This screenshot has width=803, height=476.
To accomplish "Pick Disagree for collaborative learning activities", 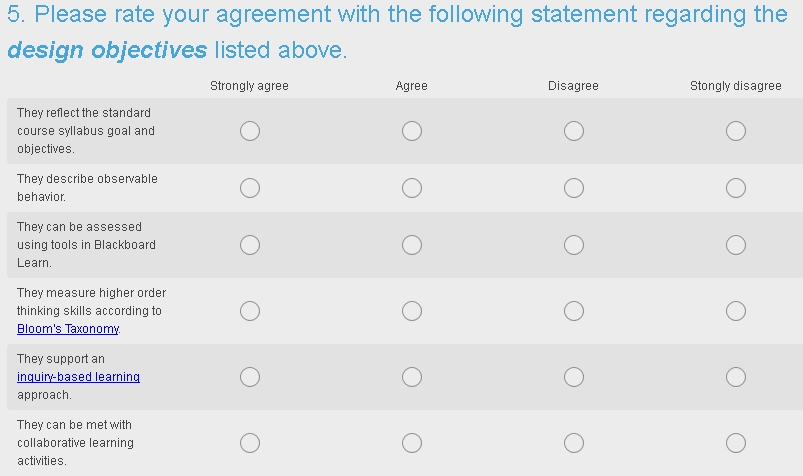I will tap(574, 443).
